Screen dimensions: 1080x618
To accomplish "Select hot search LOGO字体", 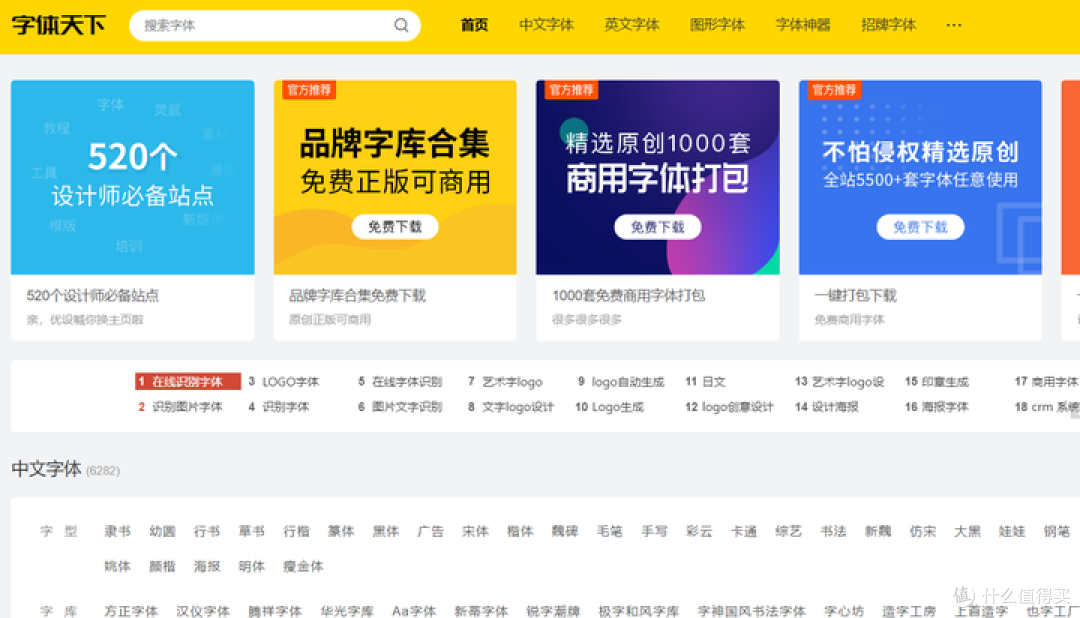I will 290,382.
